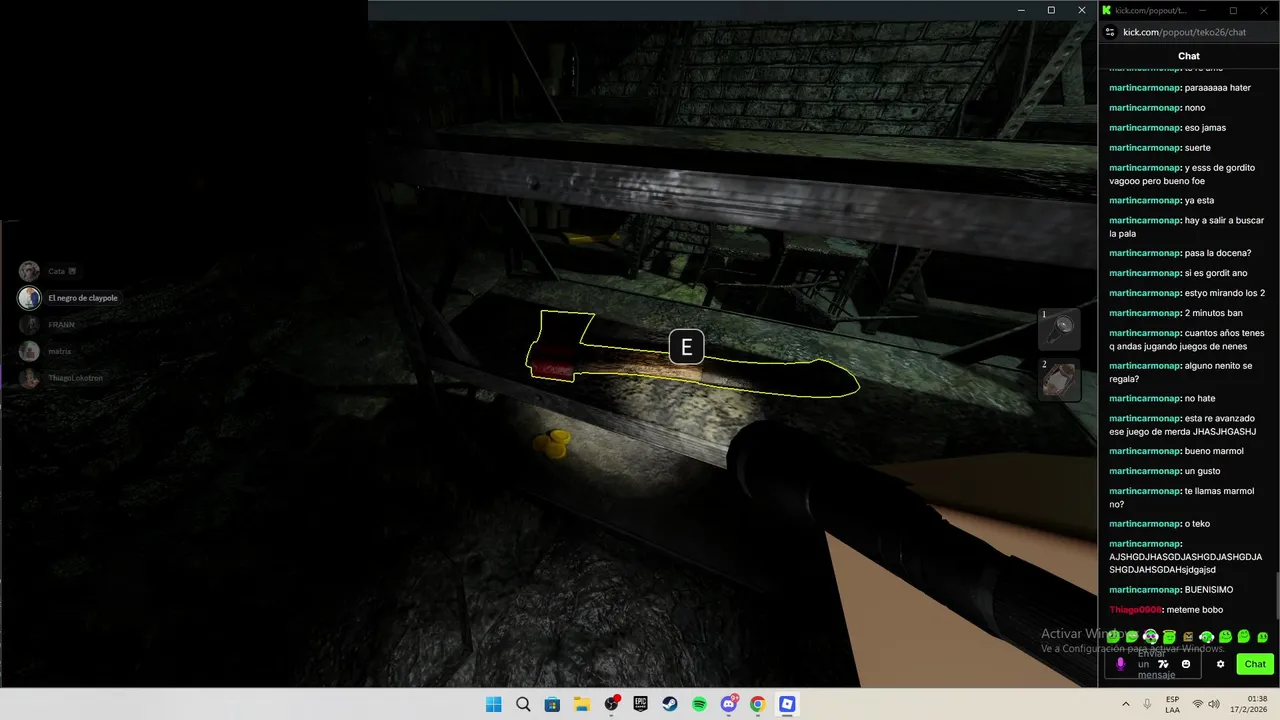Screen dimensions: 1280x720
Task: Click the E interact prompt on the axe
Action: [x=686, y=347]
